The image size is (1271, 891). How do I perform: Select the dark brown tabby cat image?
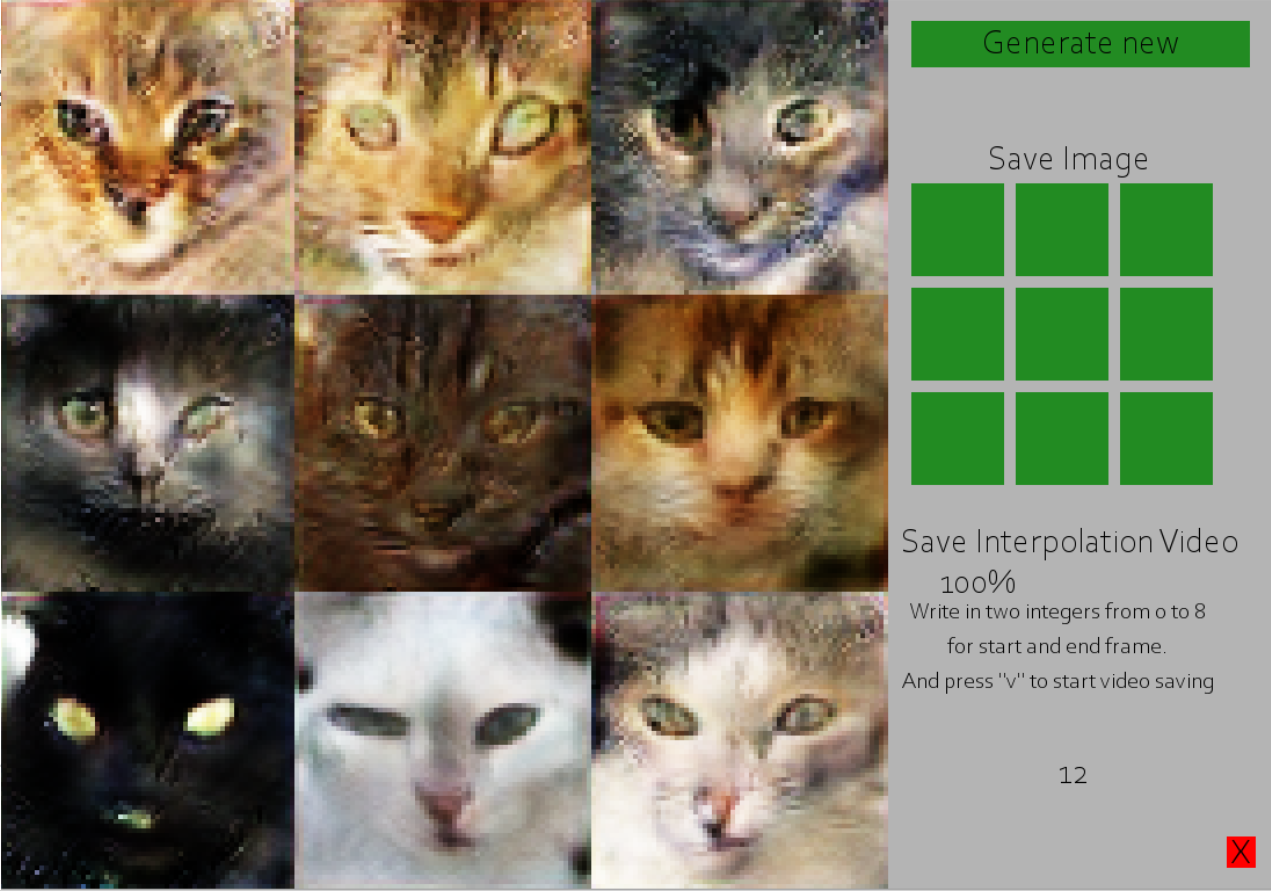click(443, 443)
